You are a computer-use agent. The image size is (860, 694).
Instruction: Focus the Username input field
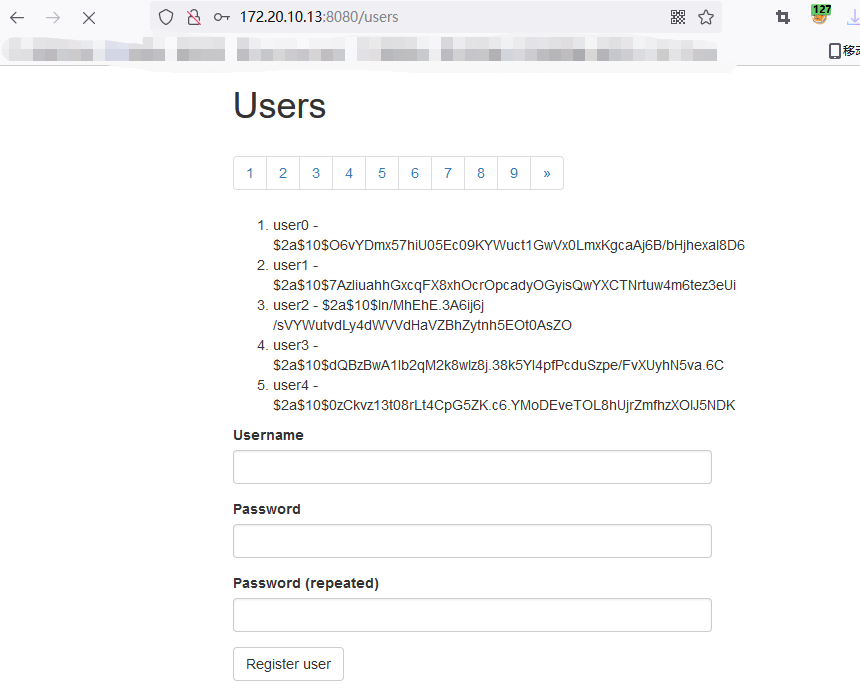[x=472, y=467]
